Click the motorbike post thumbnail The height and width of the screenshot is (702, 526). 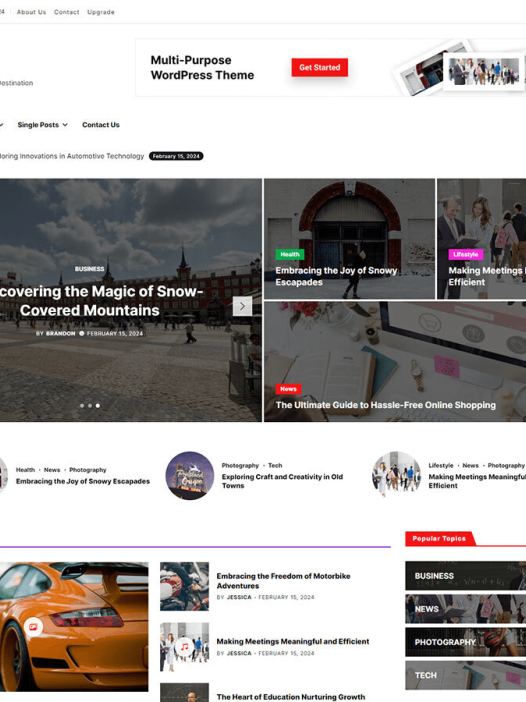click(x=184, y=586)
